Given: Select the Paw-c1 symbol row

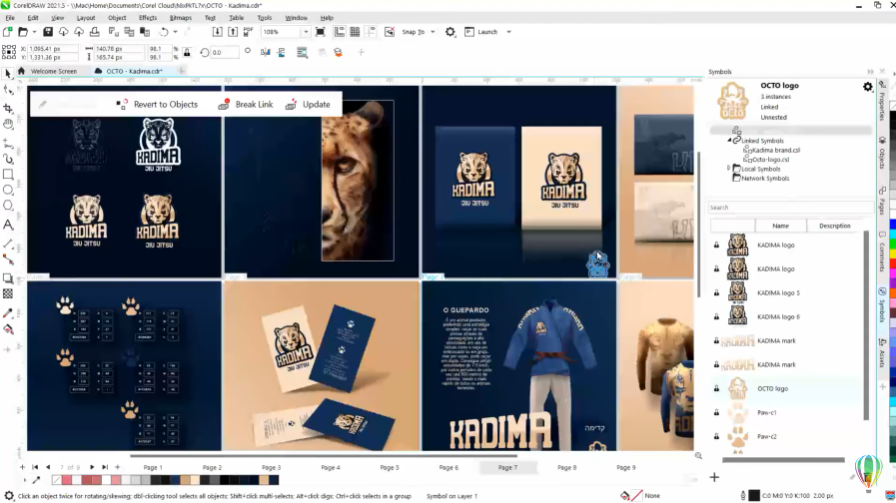Looking at the screenshot, I should [787, 413].
